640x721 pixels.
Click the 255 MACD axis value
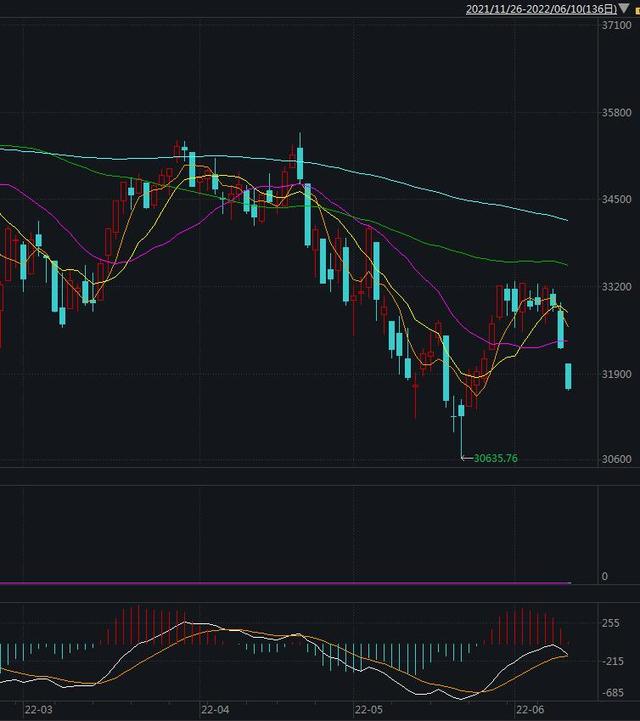[x=611, y=623]
